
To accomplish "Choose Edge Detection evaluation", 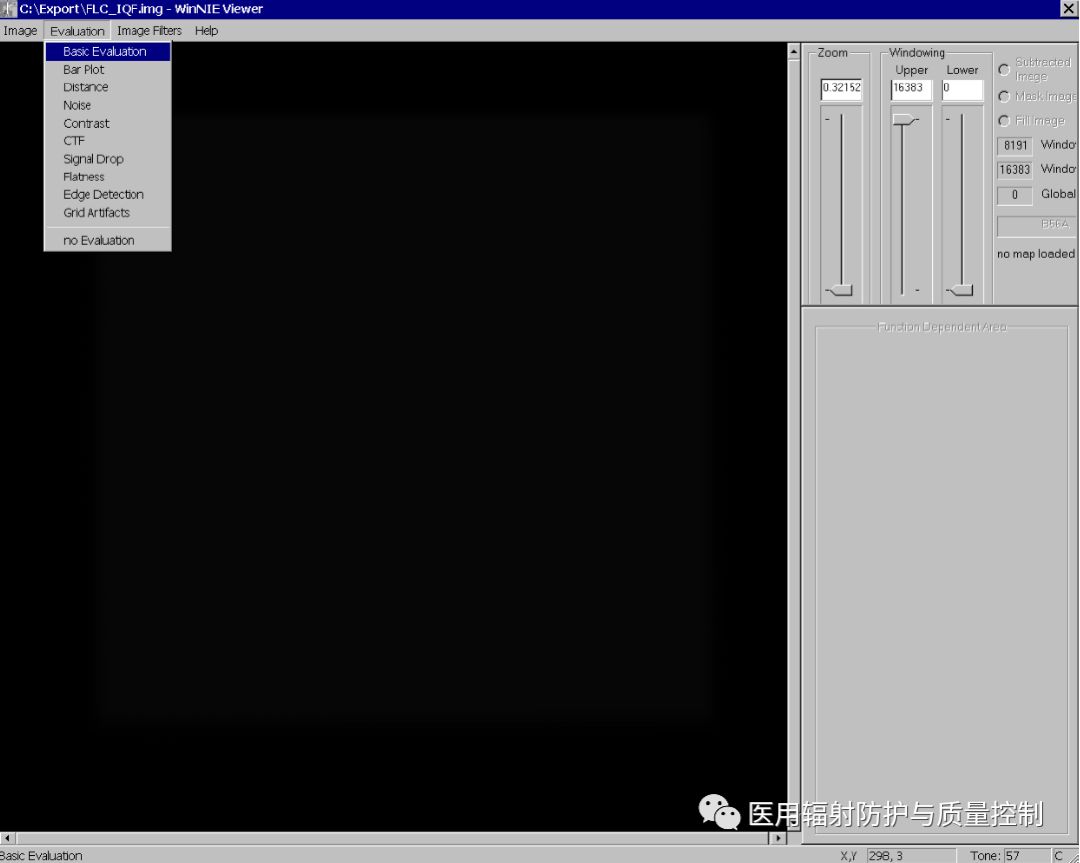I will 107,195.
